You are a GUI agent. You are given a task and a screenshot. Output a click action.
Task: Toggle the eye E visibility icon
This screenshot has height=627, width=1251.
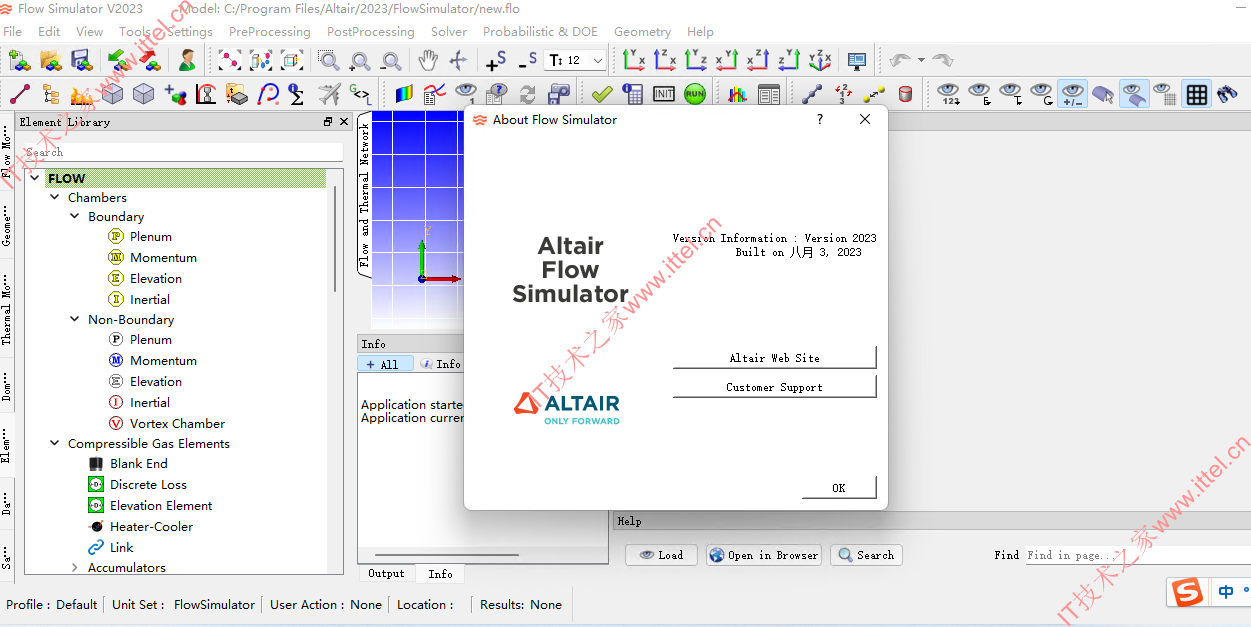(980, 94)
